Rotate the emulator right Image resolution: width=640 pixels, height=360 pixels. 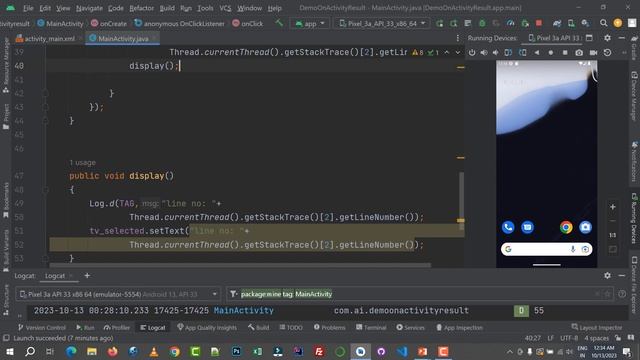[x=522, y=53]
